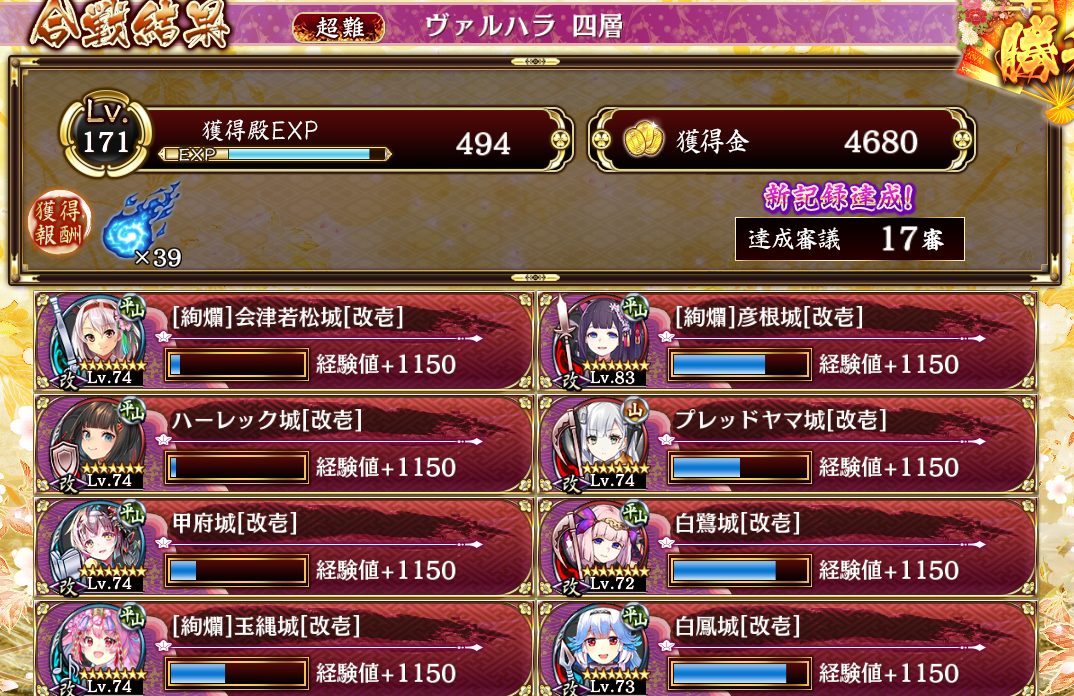Click the 山 terrain icon on プレッドヤマ城
Screen dimensions: 1074x696
pos(635,410)
